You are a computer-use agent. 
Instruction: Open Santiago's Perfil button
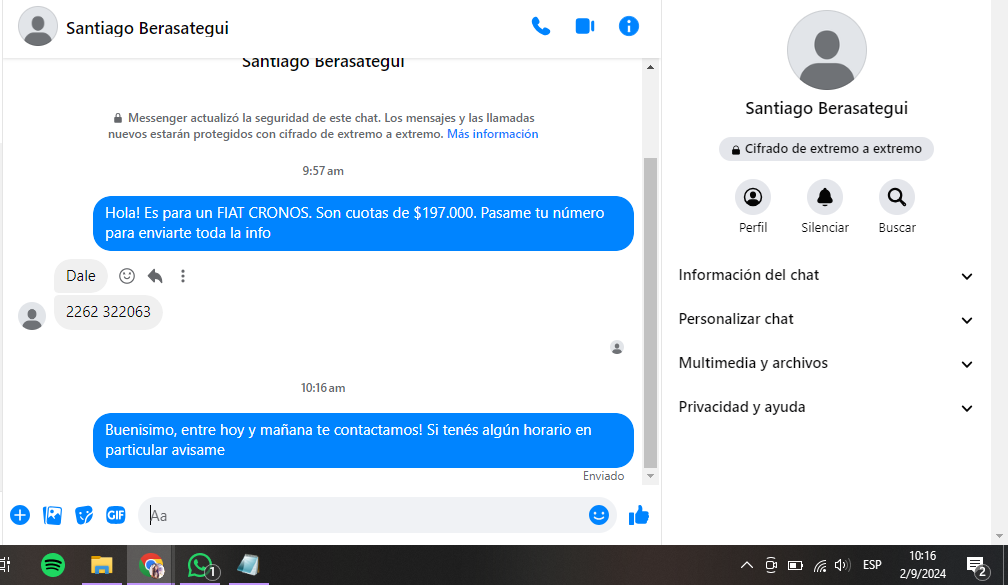click(752, 197)
